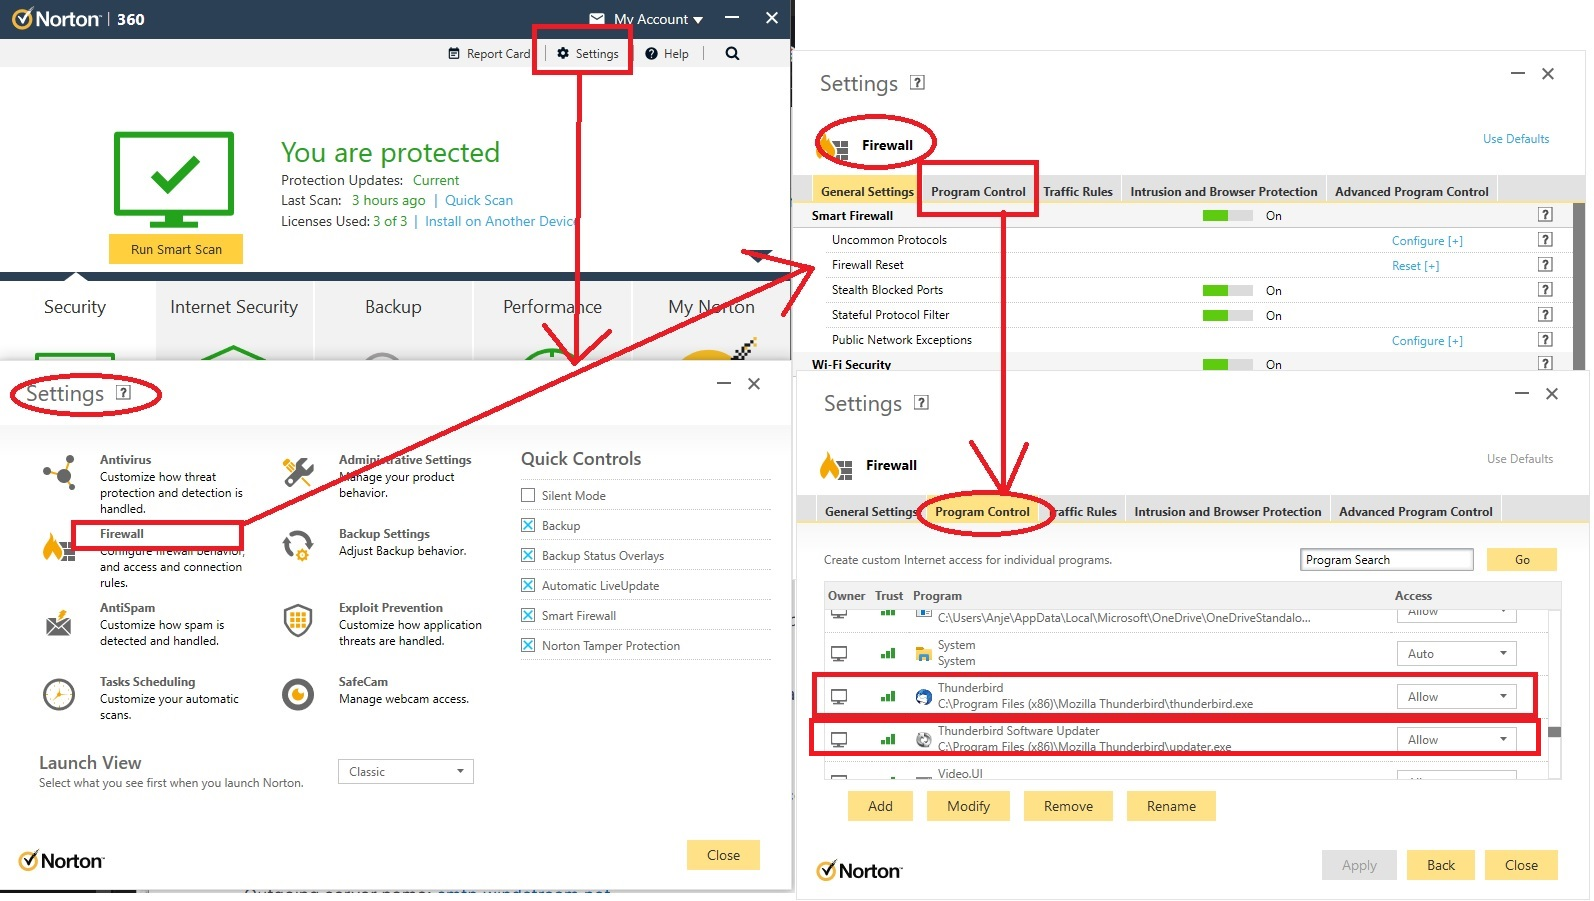The width and height of the screenshot is (1594, 901).
Task: Click help icon for Stealth Blocked Ports row
Action: 1545,290
